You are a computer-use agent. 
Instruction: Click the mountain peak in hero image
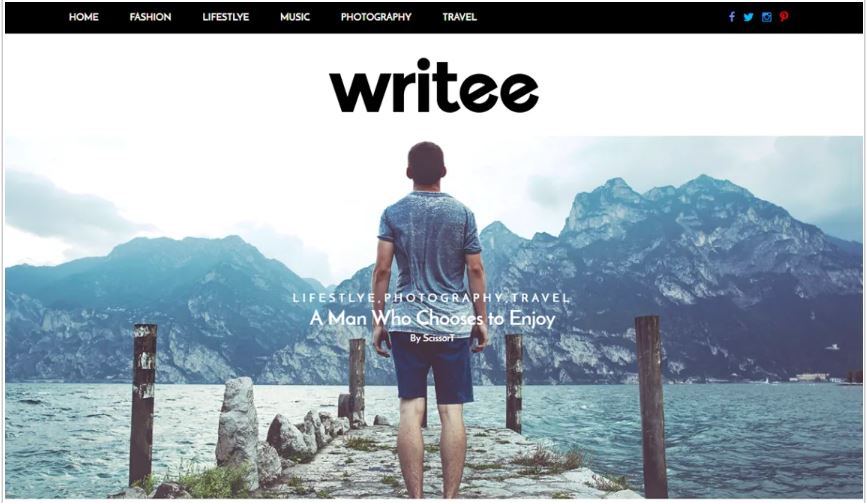point(703,180)
